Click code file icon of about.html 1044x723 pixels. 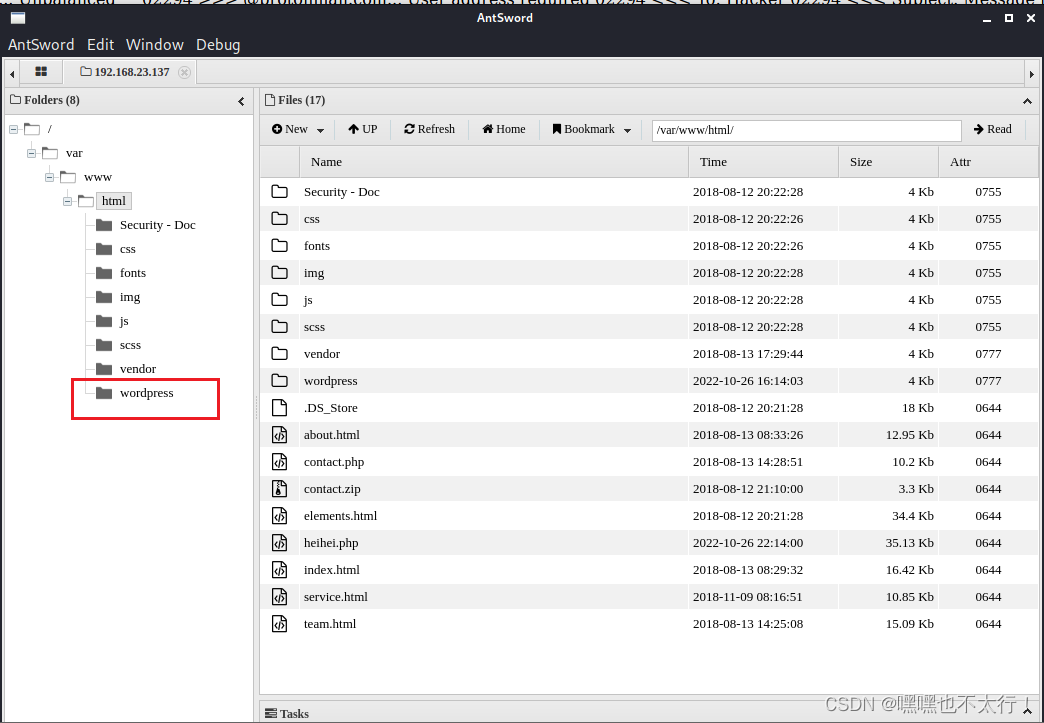click(x=280, y=435)
